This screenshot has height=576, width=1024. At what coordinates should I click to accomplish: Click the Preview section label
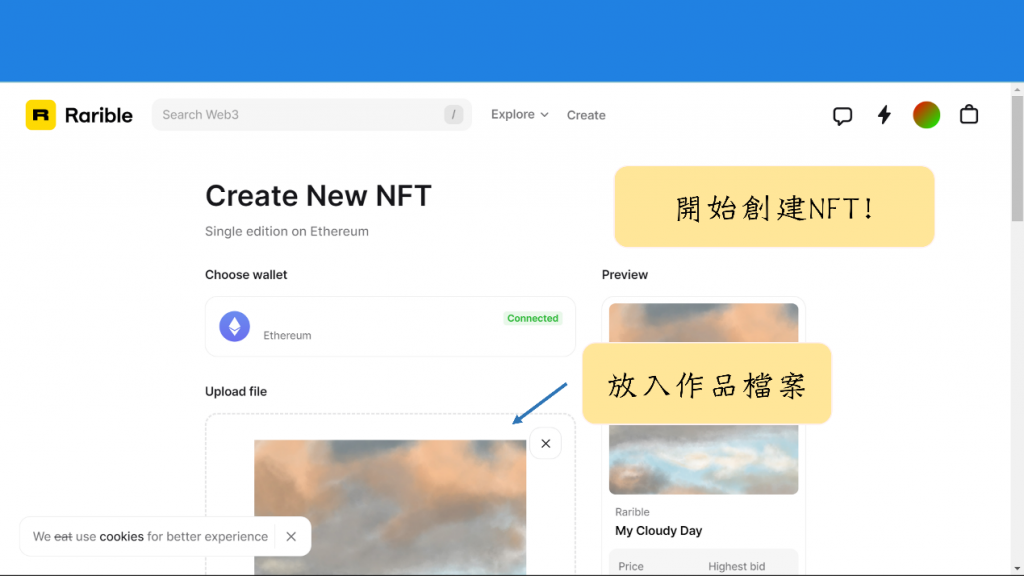[624, 275]
